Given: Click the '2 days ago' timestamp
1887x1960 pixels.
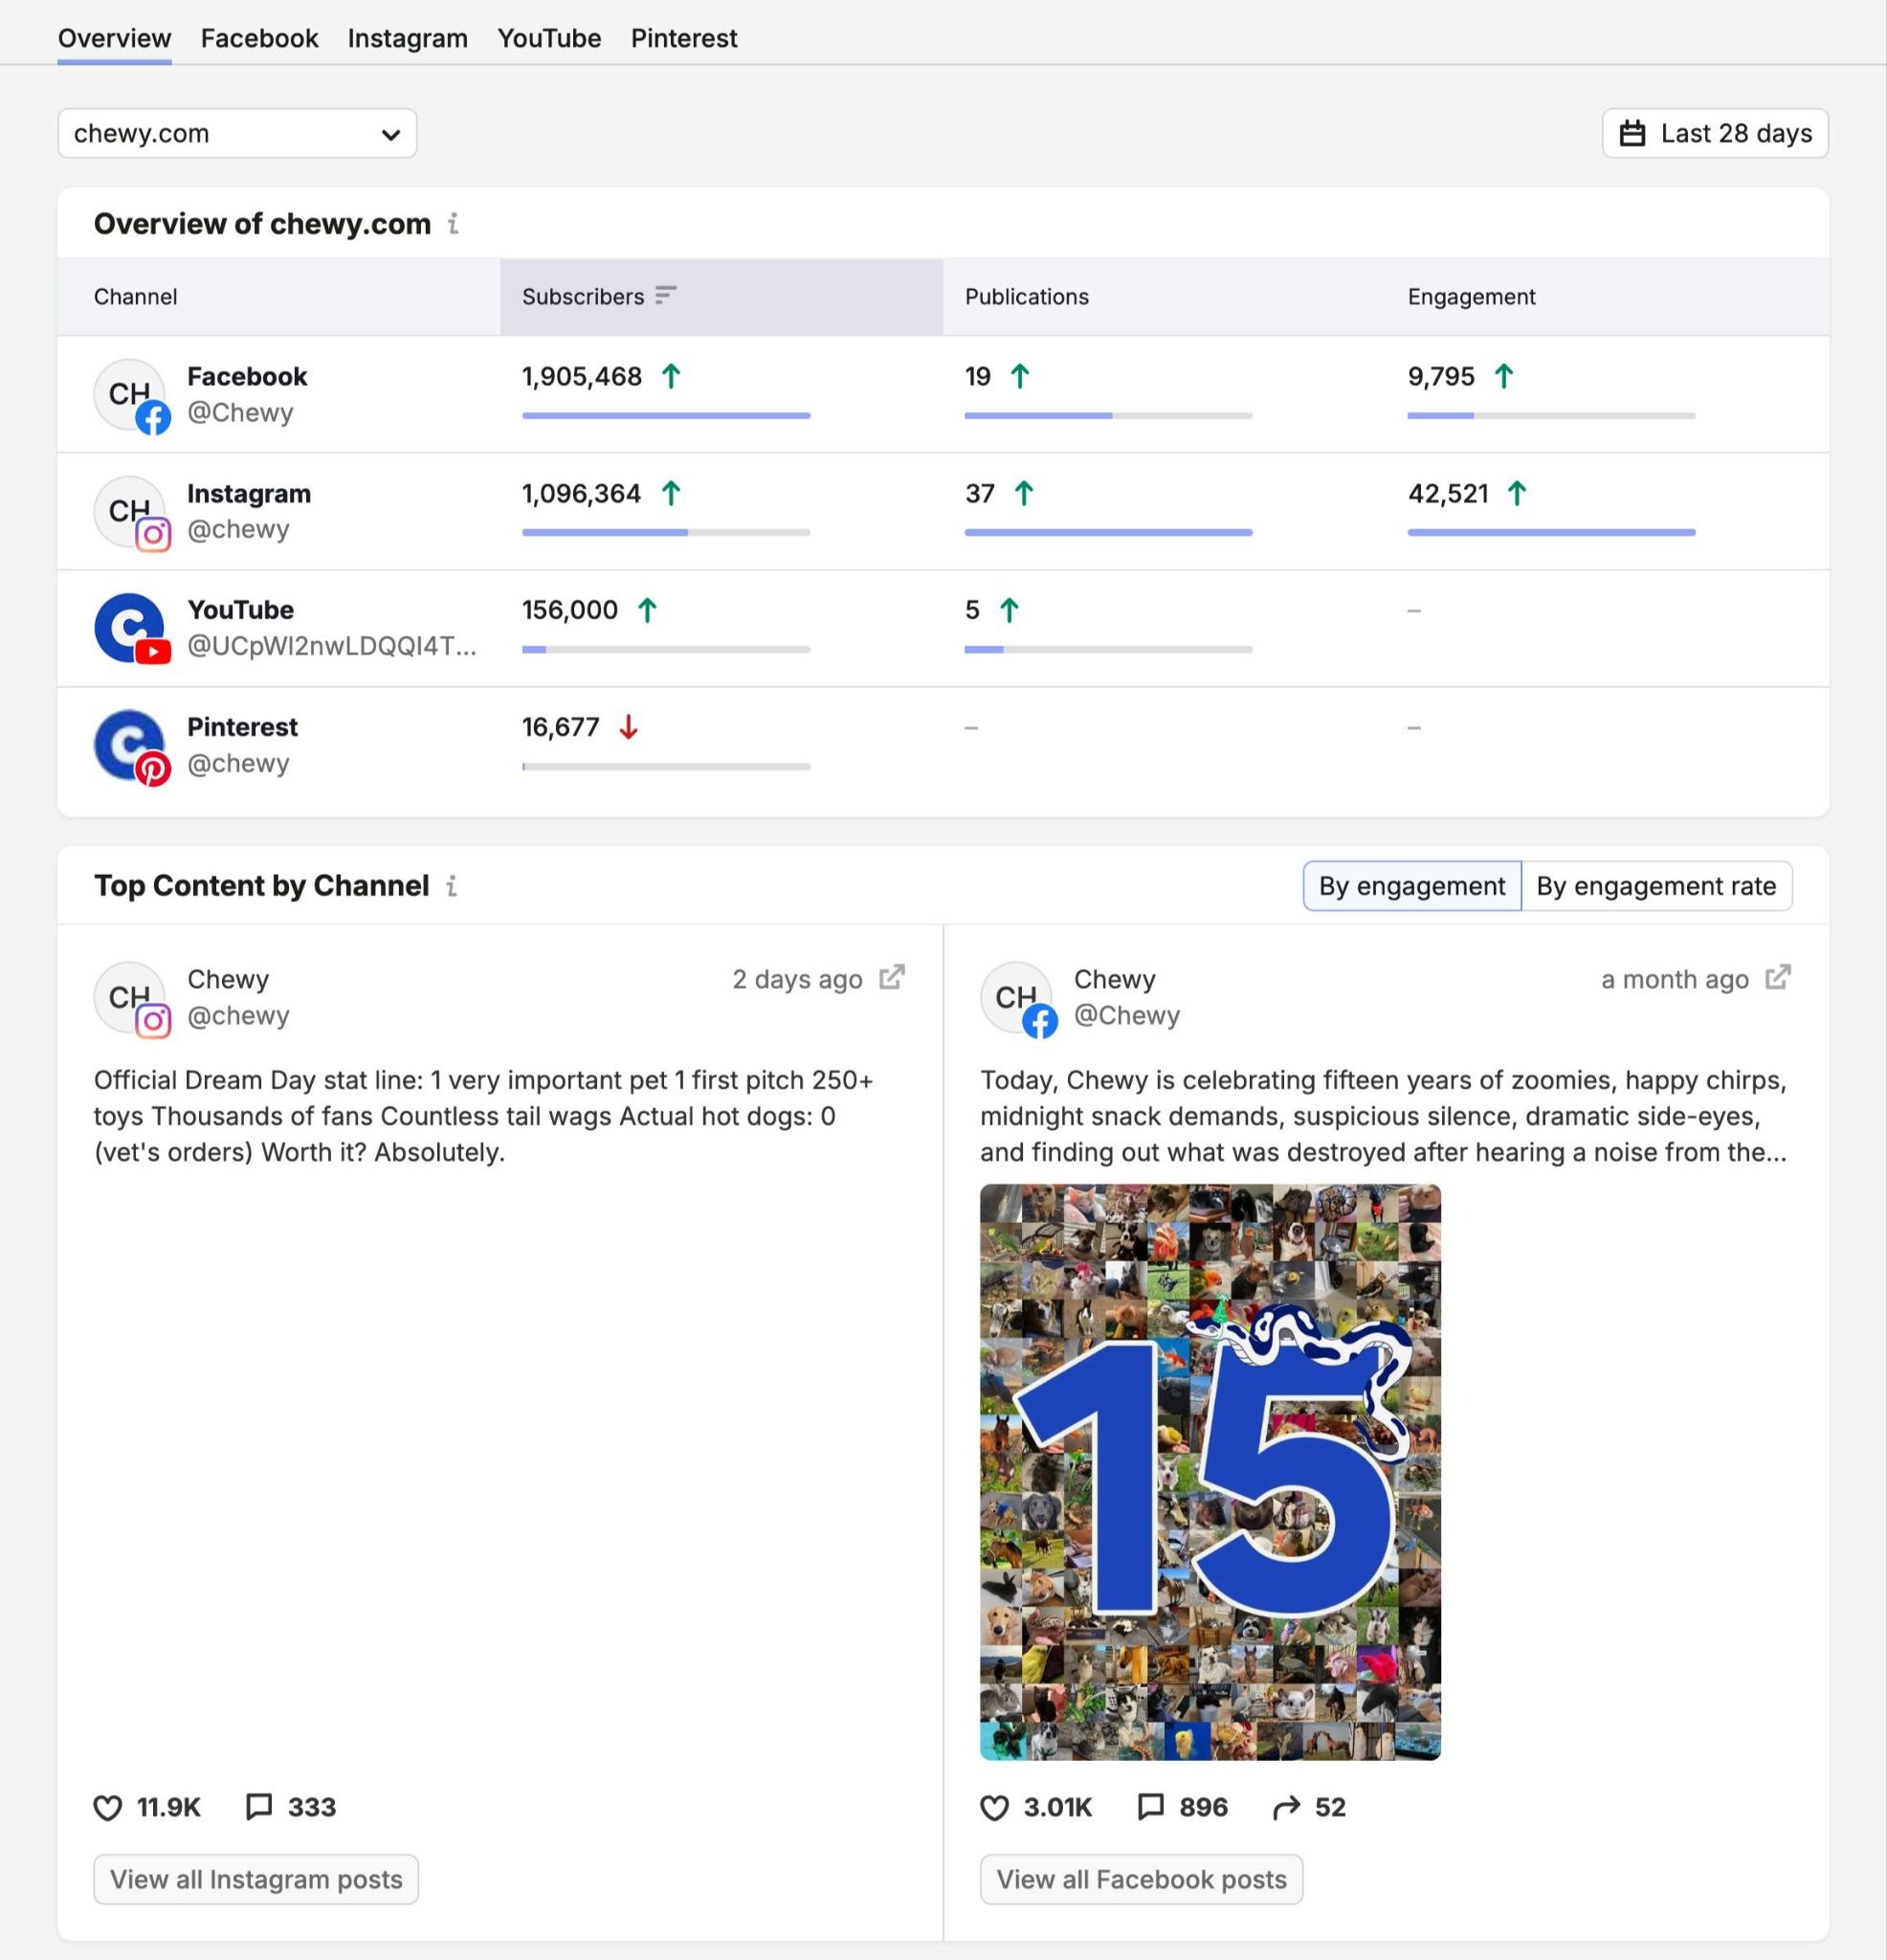Looking at the screenshot, I should click(797, 979).
